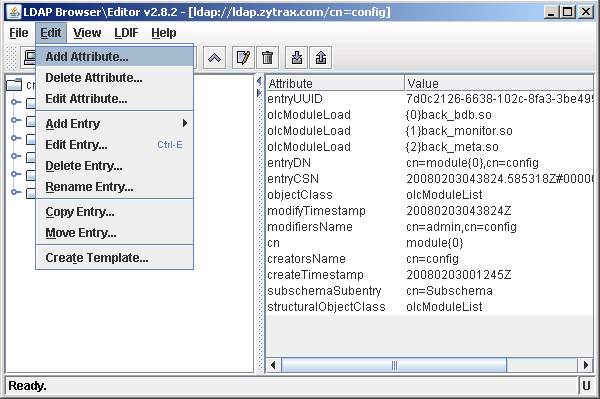
Task: Expand the last tree node handle
Action: 15,192
